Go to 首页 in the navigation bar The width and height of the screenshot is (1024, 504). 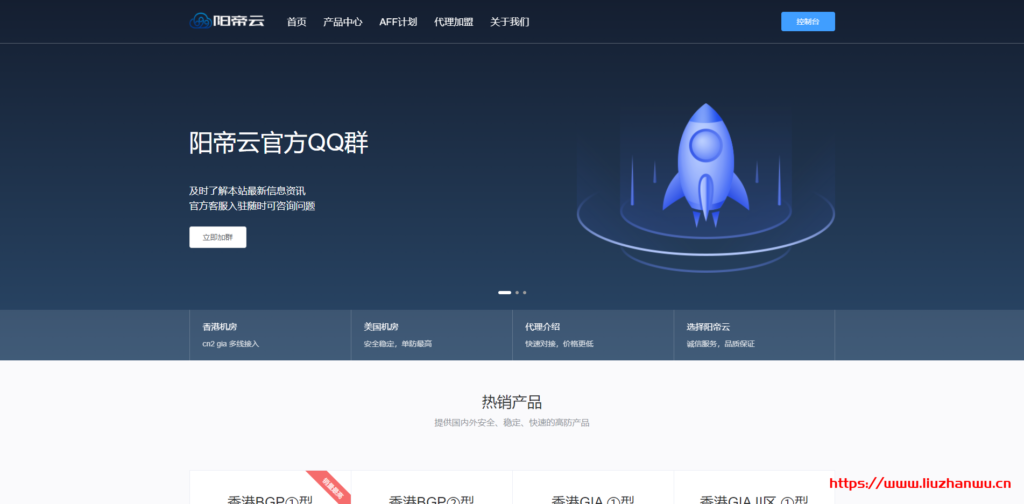(296, 22)
